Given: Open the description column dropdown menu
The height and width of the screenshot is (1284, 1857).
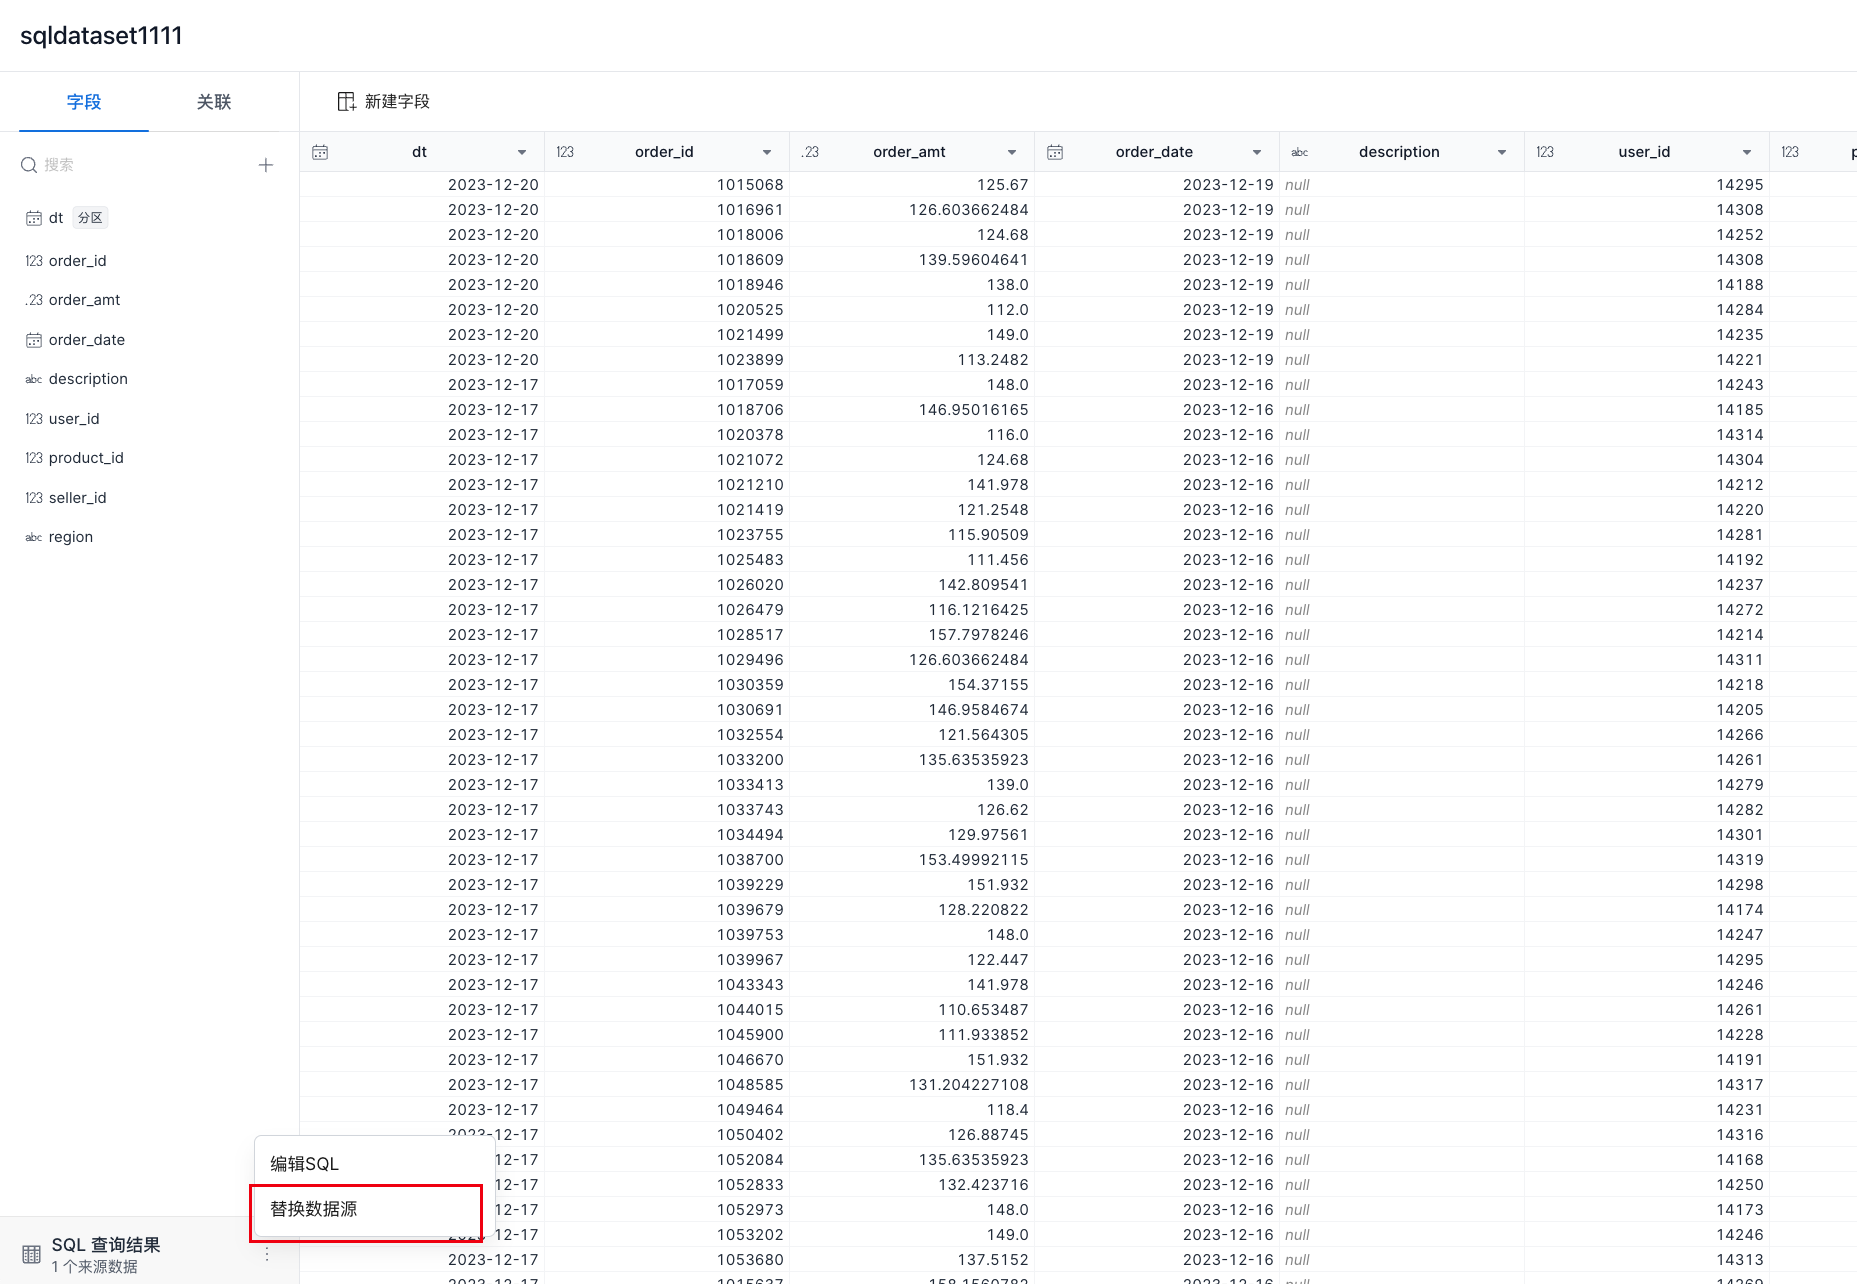Looking at the screenshot, I should (1502, 152).
